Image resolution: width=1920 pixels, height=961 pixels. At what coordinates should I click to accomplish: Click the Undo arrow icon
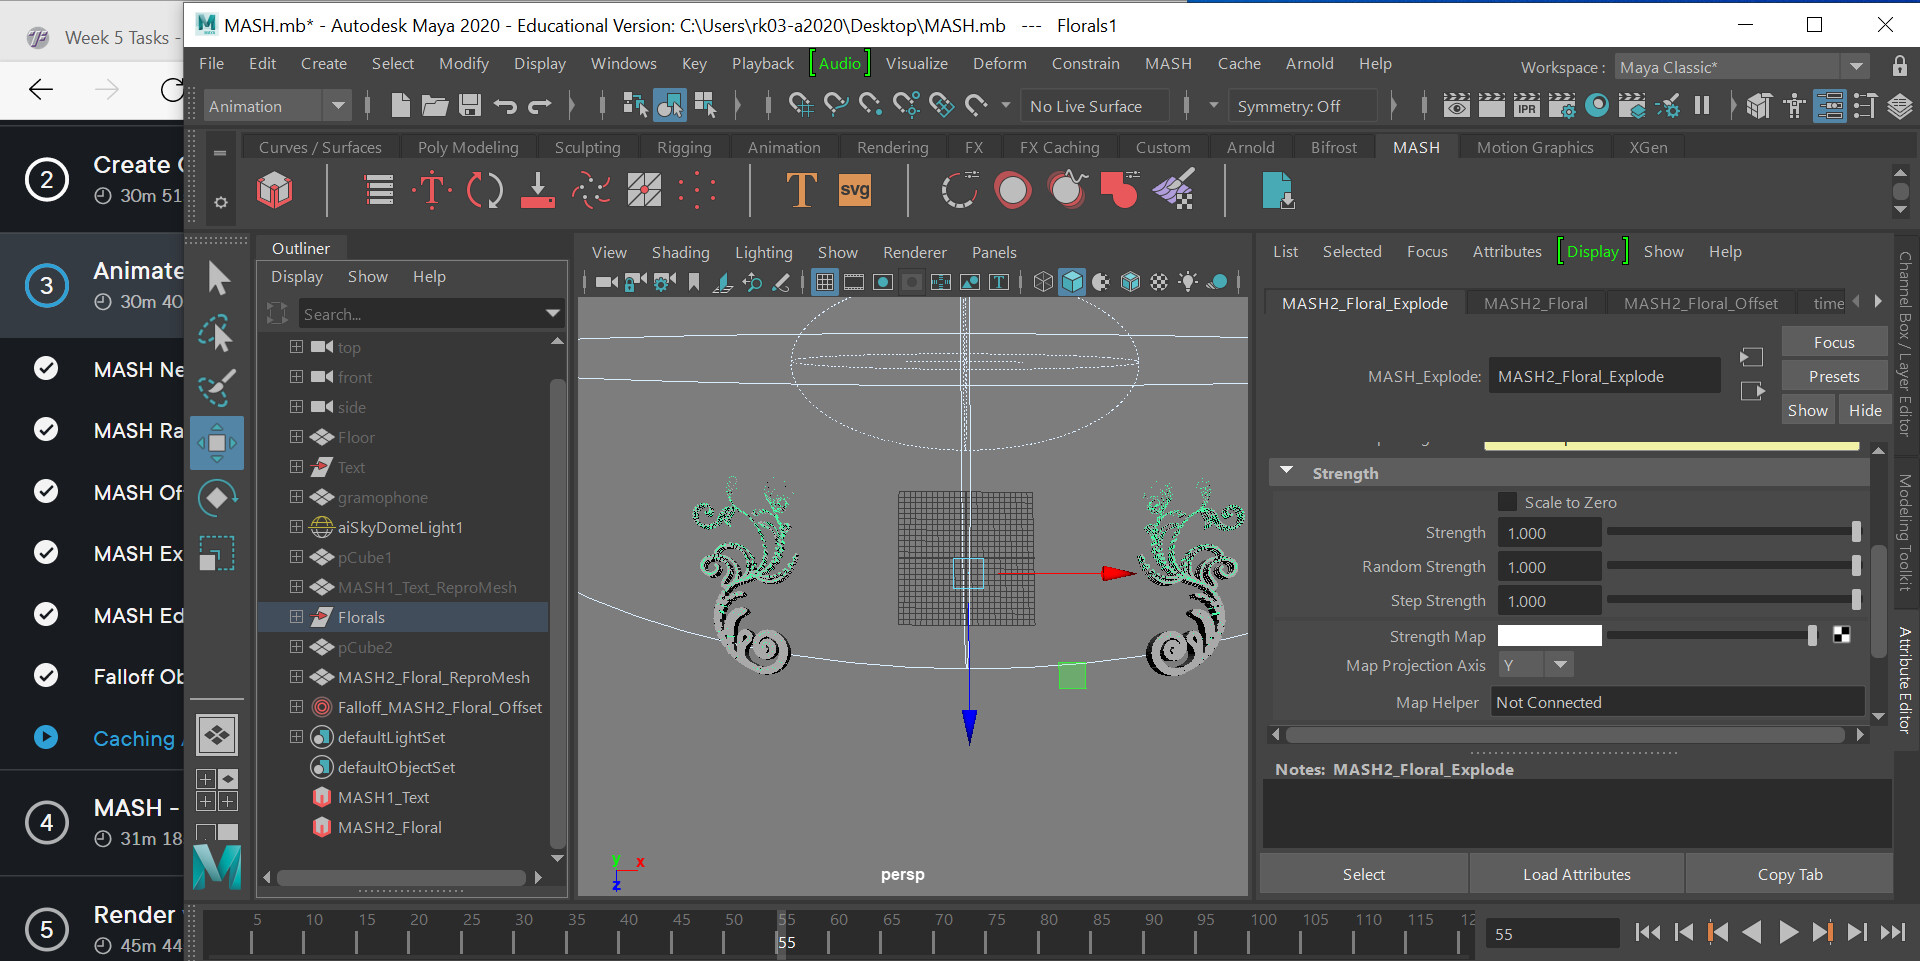(x=505, y=106)
